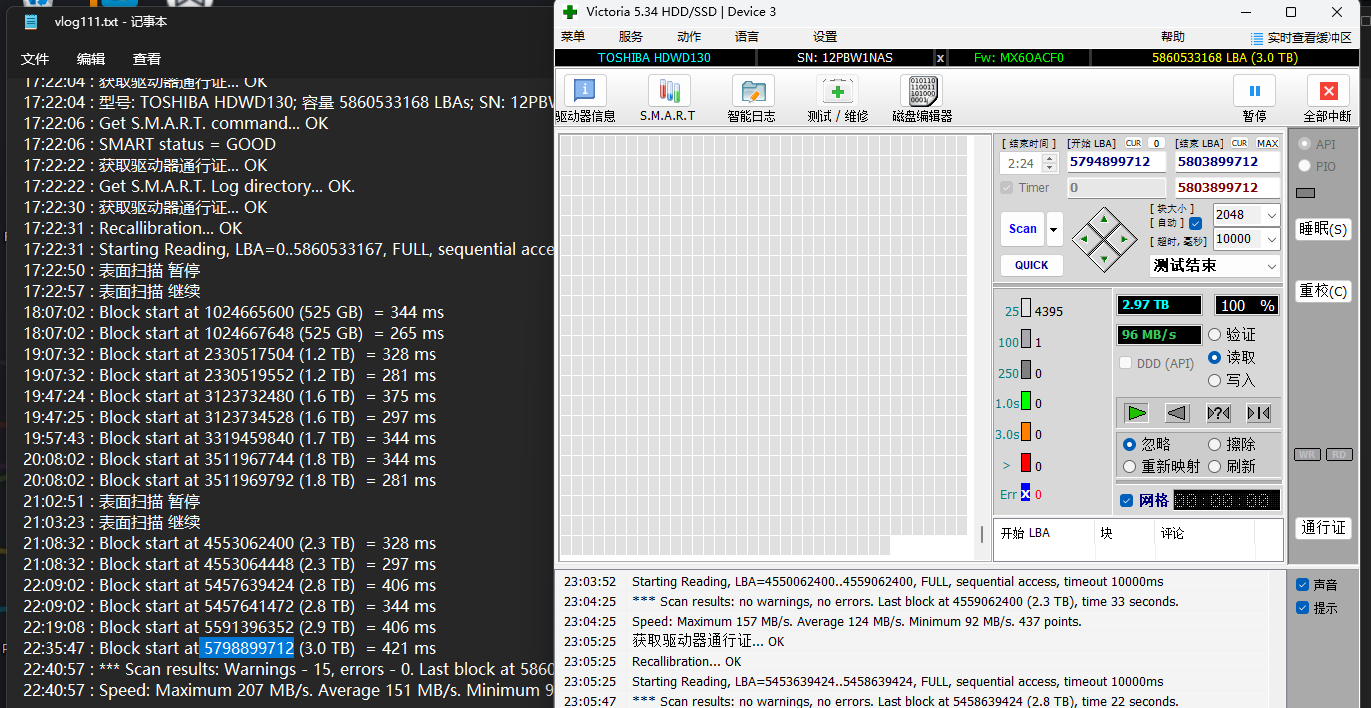The height and width of the screenshot is (708, 1371).
Task: Click the end time 2:24 spinner arrows
Action: coord(1049,163)
